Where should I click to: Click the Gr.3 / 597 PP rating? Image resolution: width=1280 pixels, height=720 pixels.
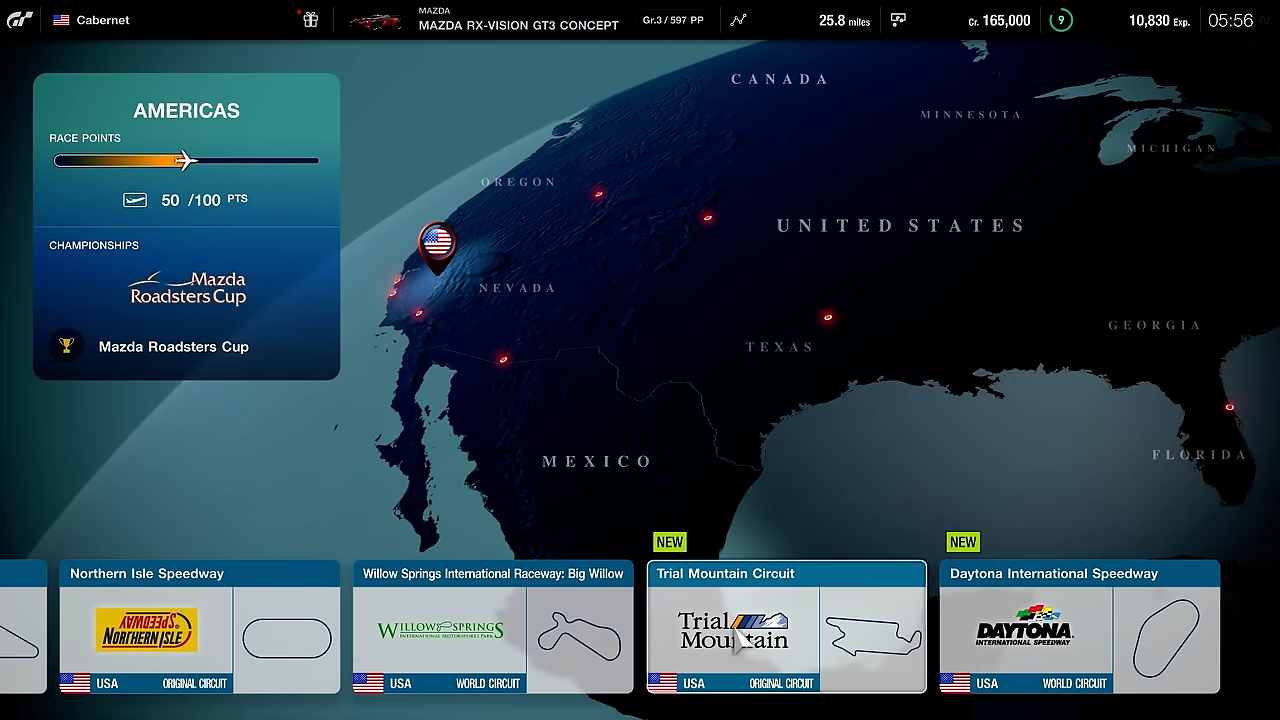673,20
